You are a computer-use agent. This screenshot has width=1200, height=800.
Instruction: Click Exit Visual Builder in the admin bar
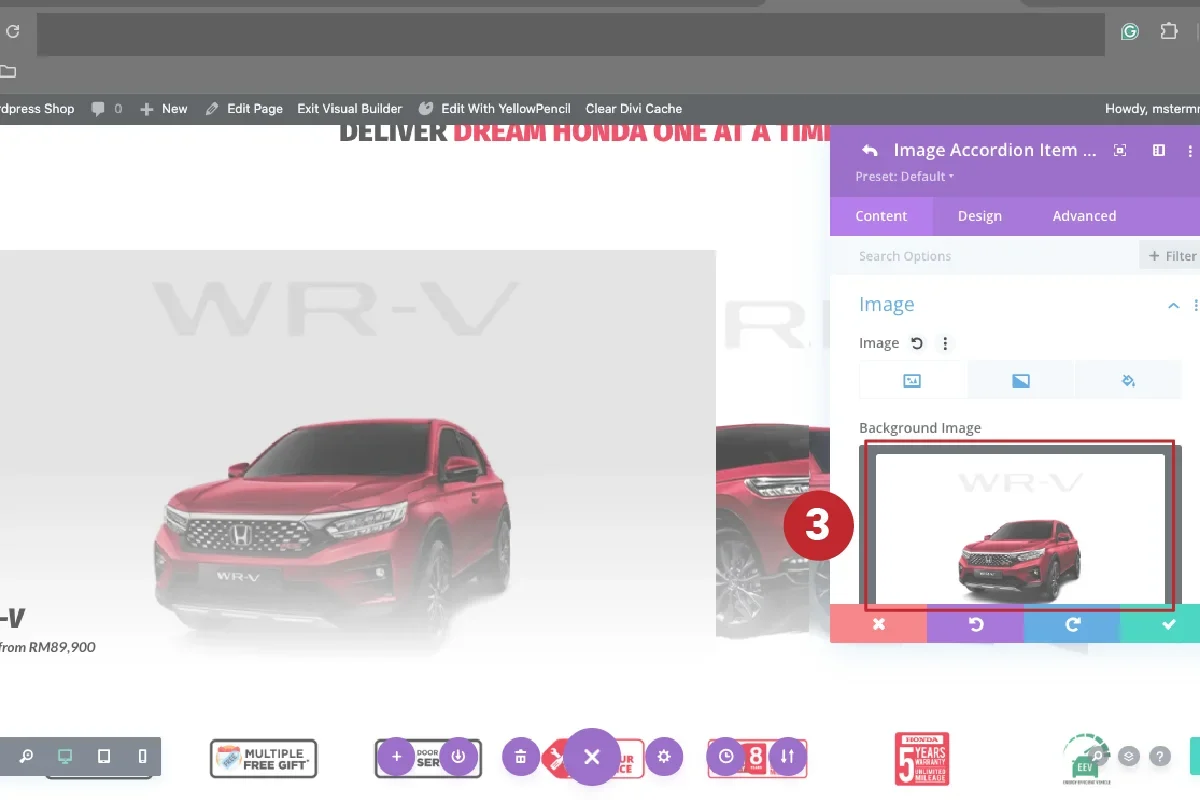pos(349,108)
